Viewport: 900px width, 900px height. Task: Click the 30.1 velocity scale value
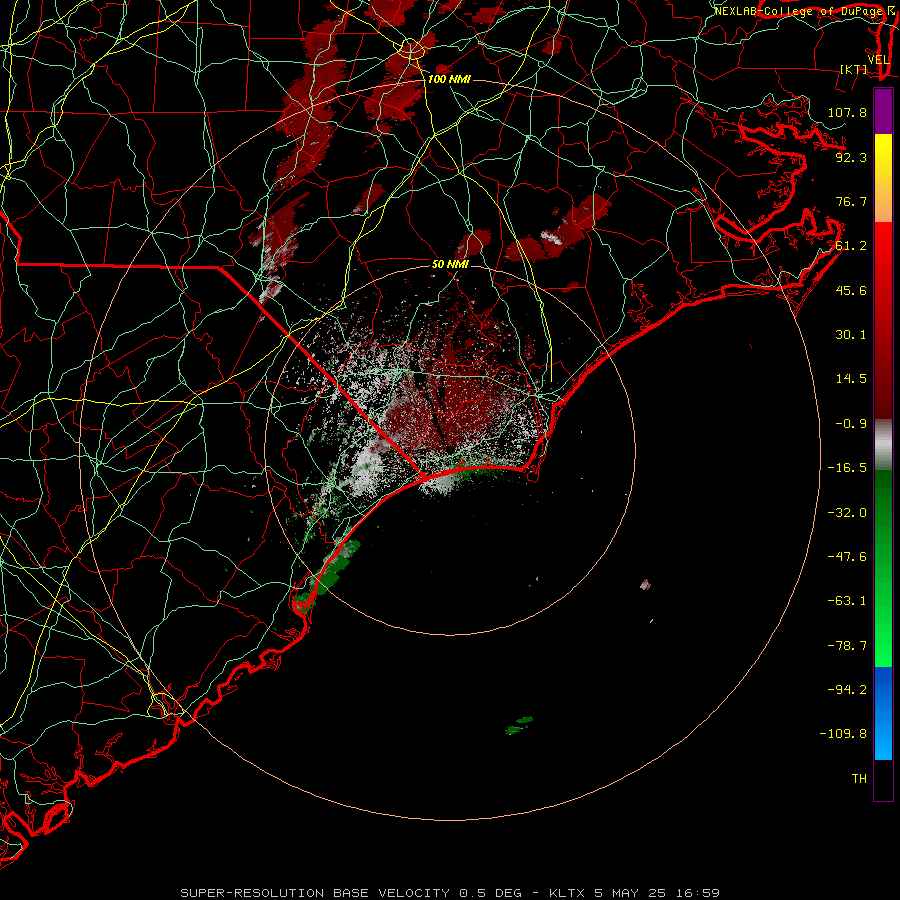[x=851, y=335]
